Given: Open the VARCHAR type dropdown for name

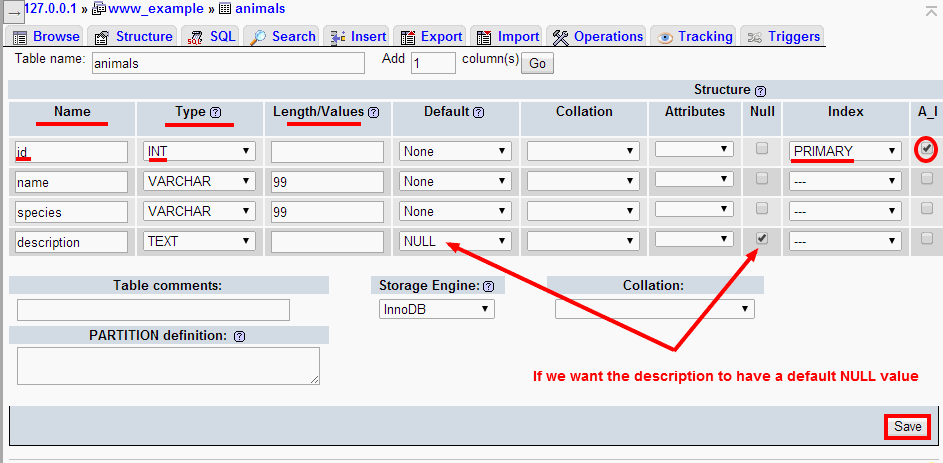Looking at the screenshot, I should click(x=199, y=182).
